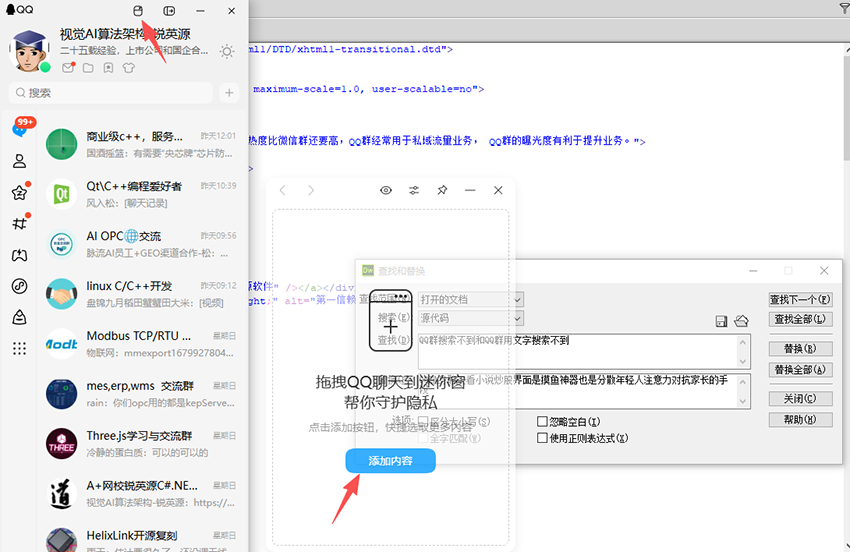Viewport: 850px width, 552px height.
Task: Open the QQ files folder icon under profile
Action: pyautogui.click(x=88, y=68)
